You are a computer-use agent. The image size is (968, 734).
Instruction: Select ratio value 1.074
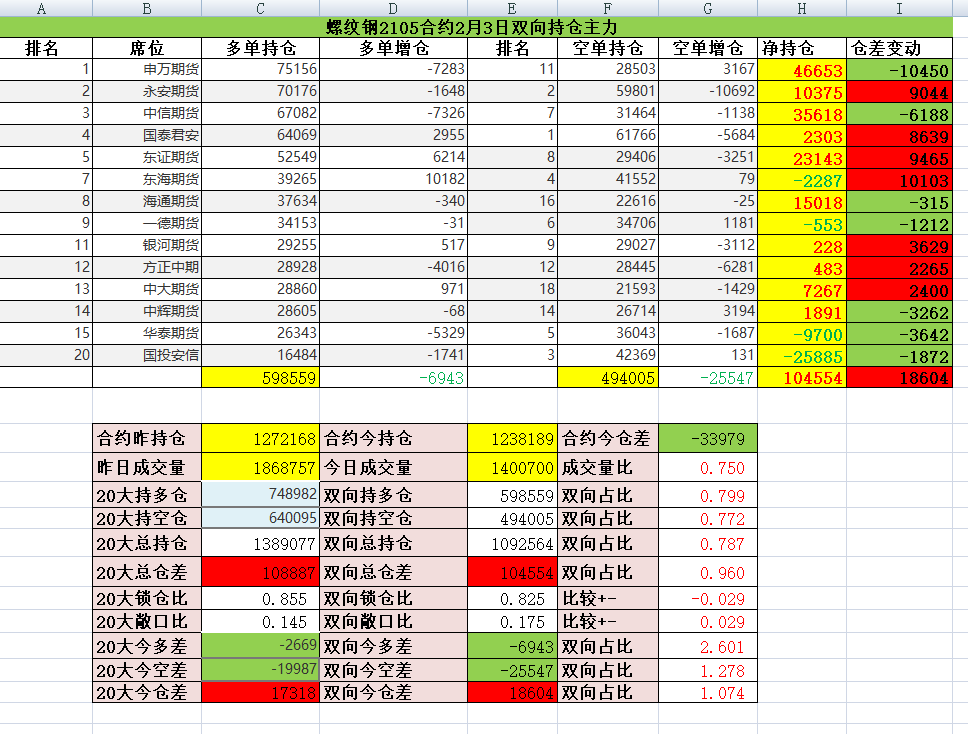708,693
